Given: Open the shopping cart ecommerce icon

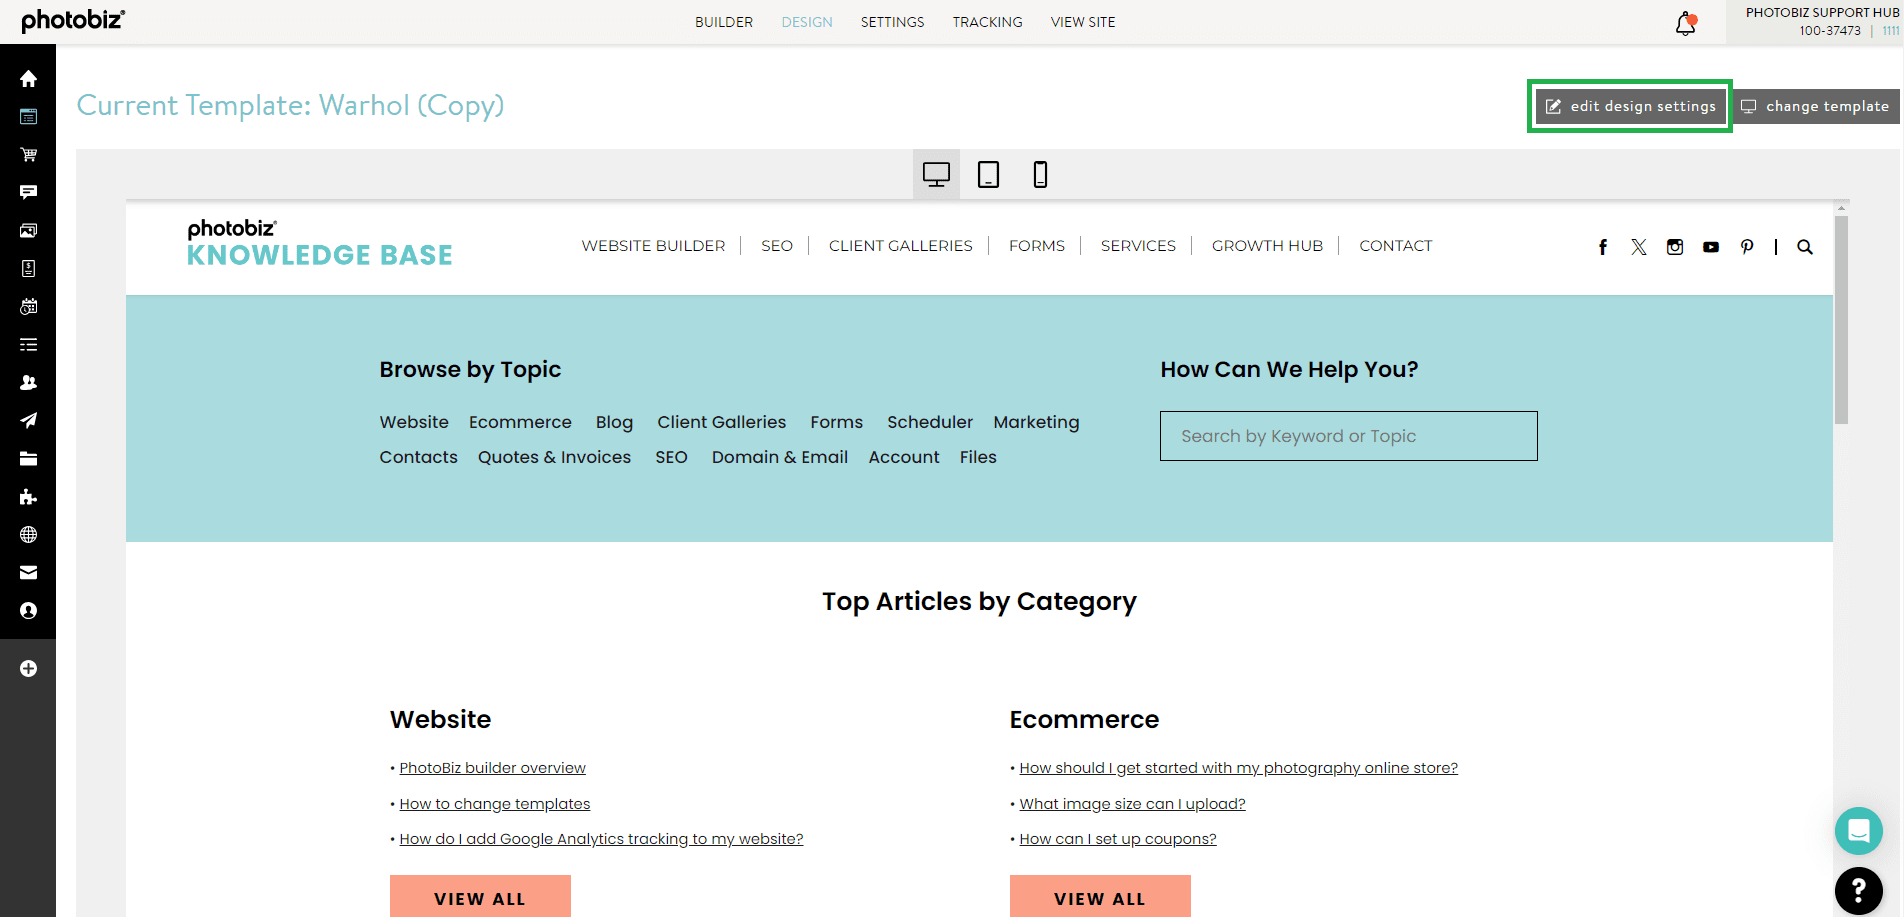Looking at the screenshot, I should (28, 154).
